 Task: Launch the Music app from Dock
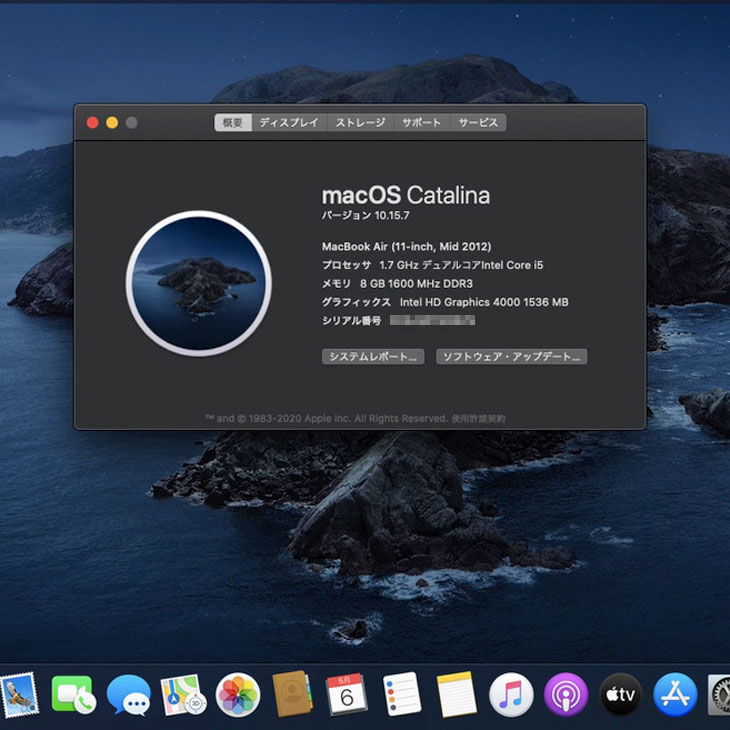tap(511, 695)
